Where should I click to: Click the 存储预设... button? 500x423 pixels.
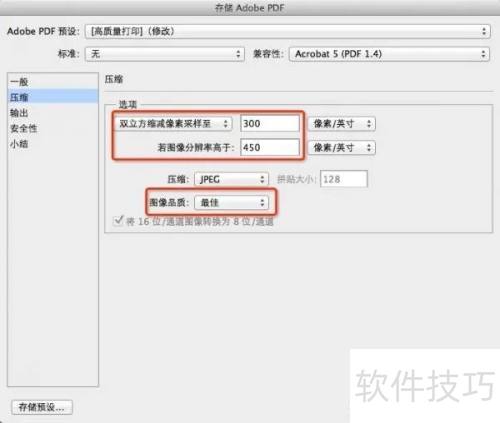pyautogui.click(x=42, y=407)
